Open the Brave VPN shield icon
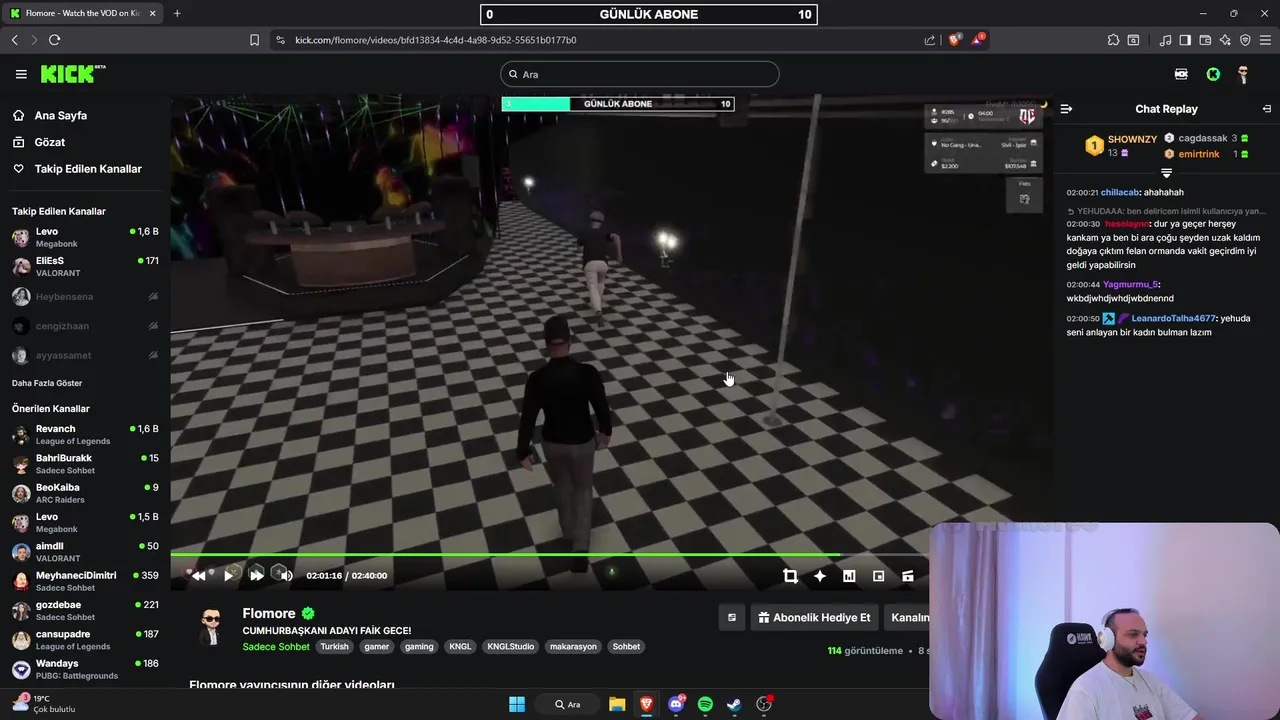Screen dimensions: 1280x720 (1245, 40)
